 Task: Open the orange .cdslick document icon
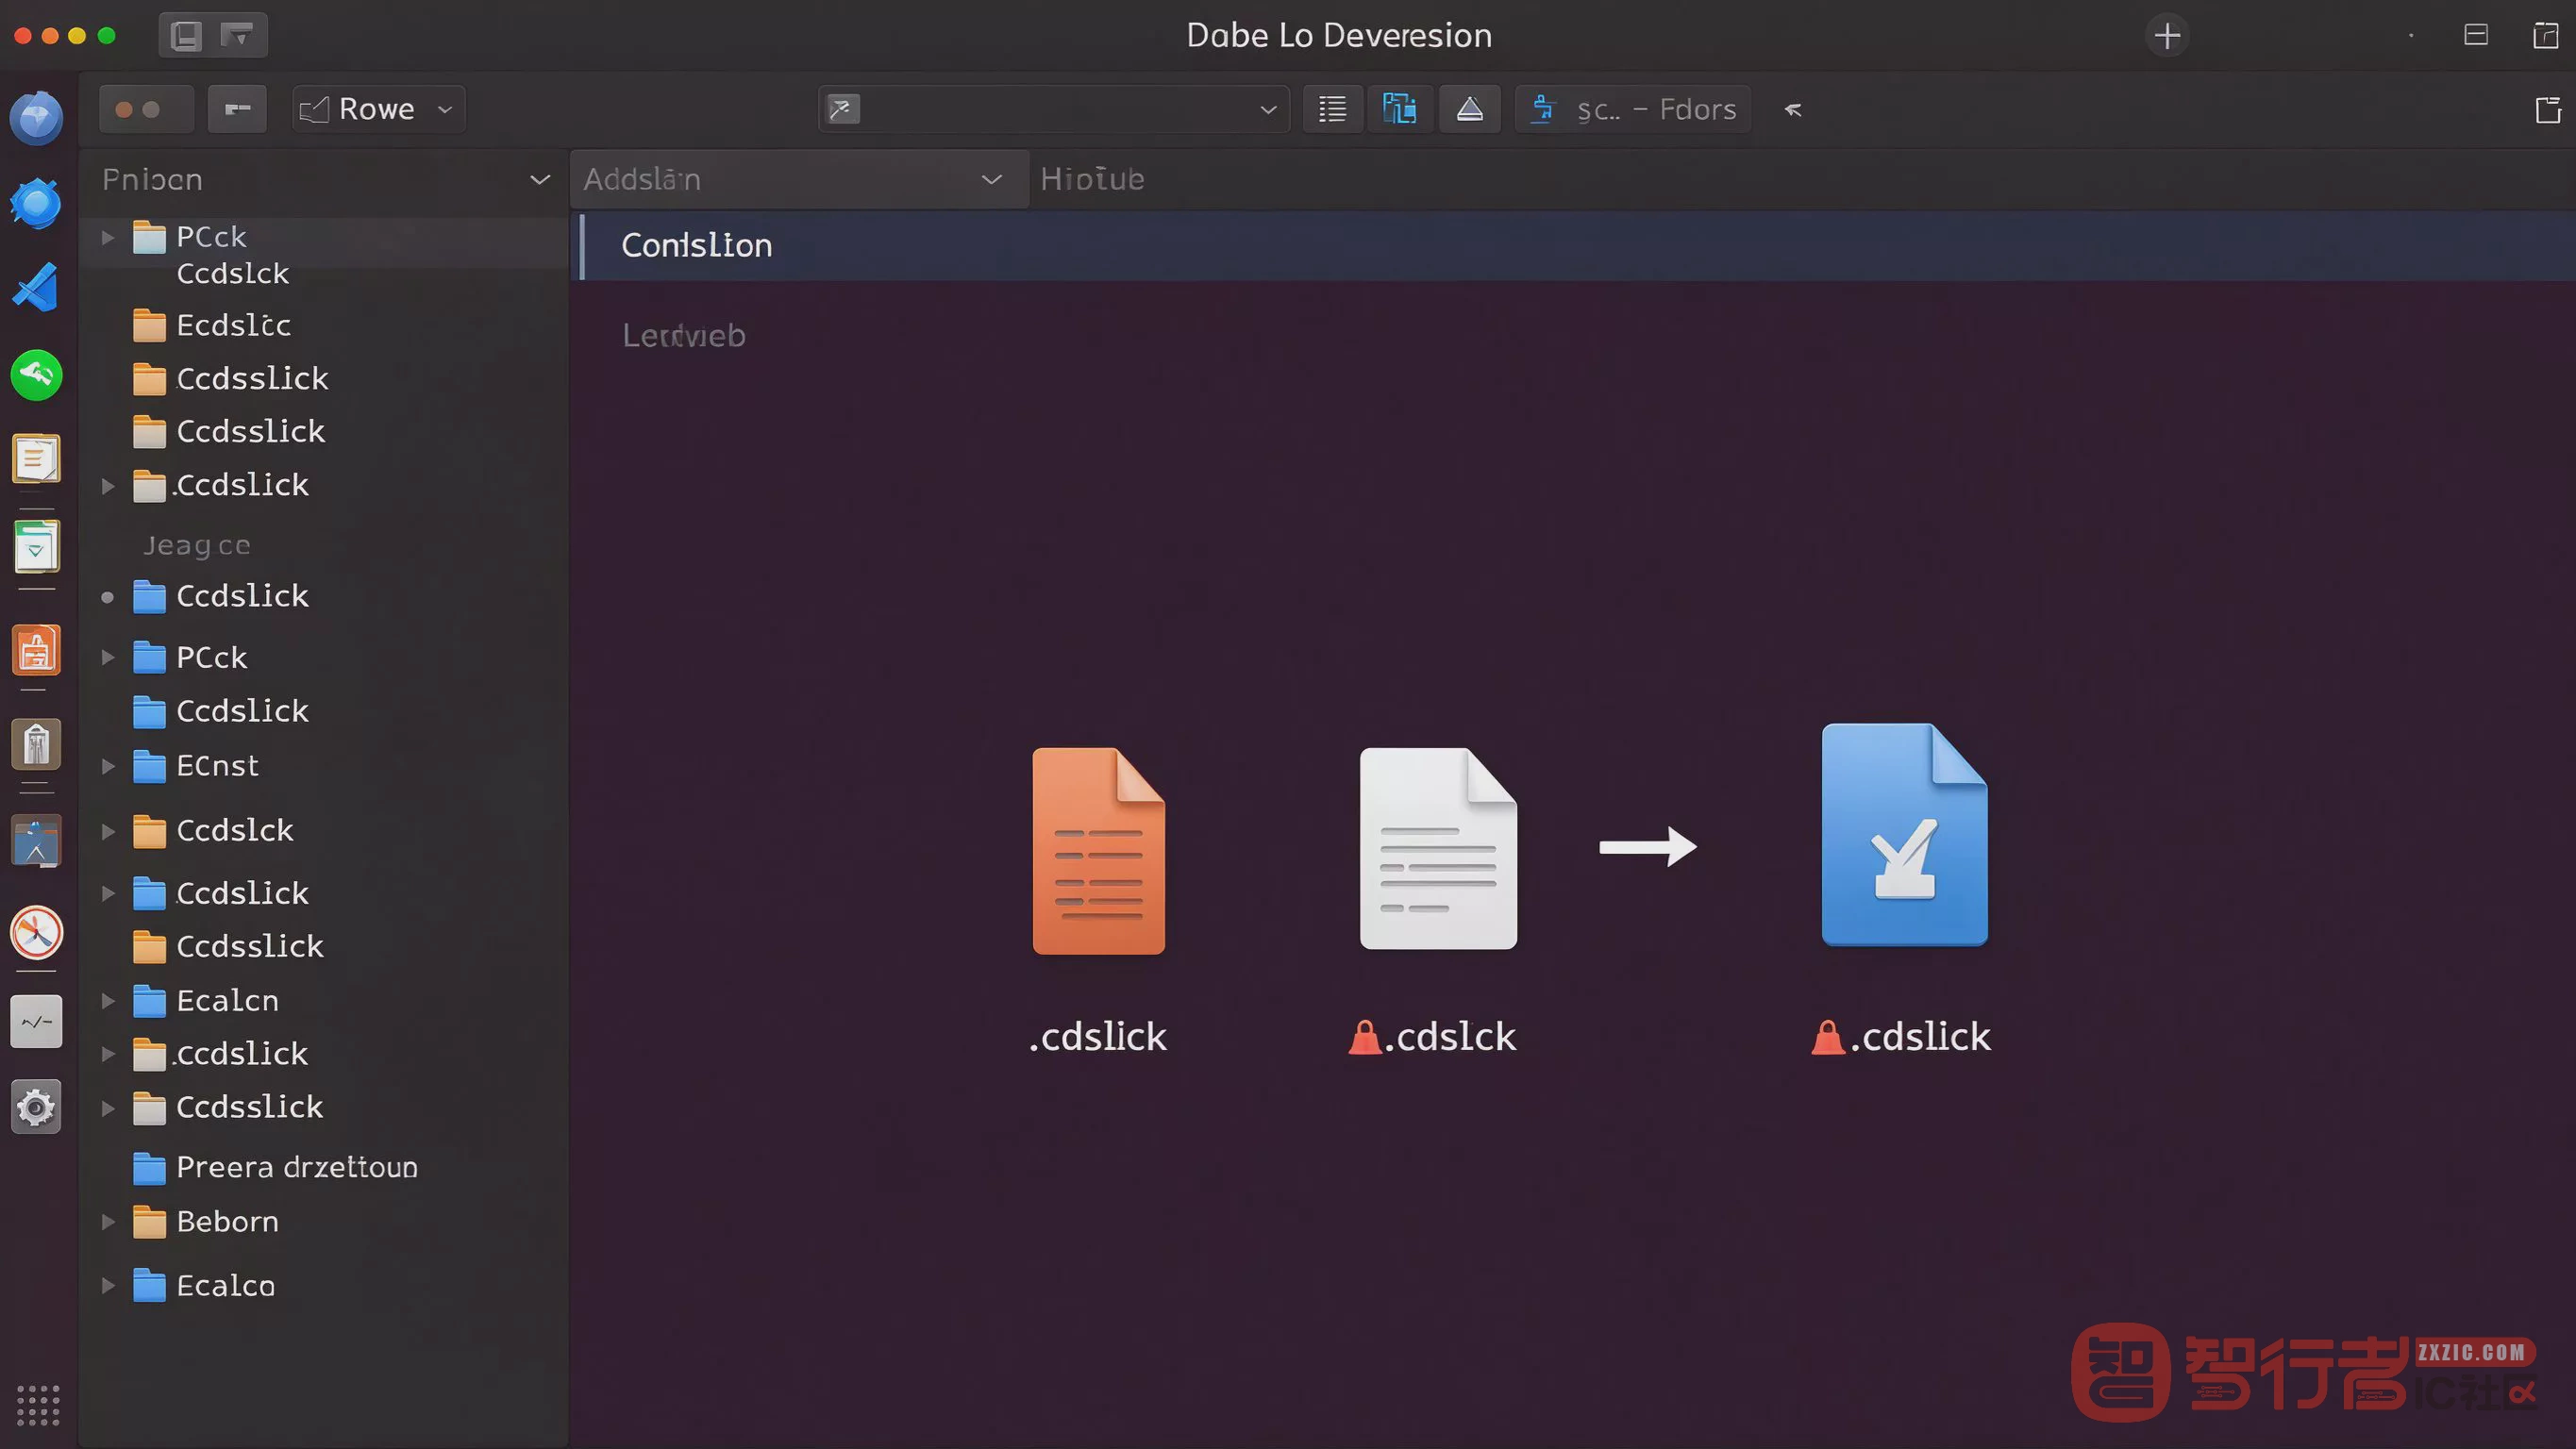click(x=1098, y=851)
